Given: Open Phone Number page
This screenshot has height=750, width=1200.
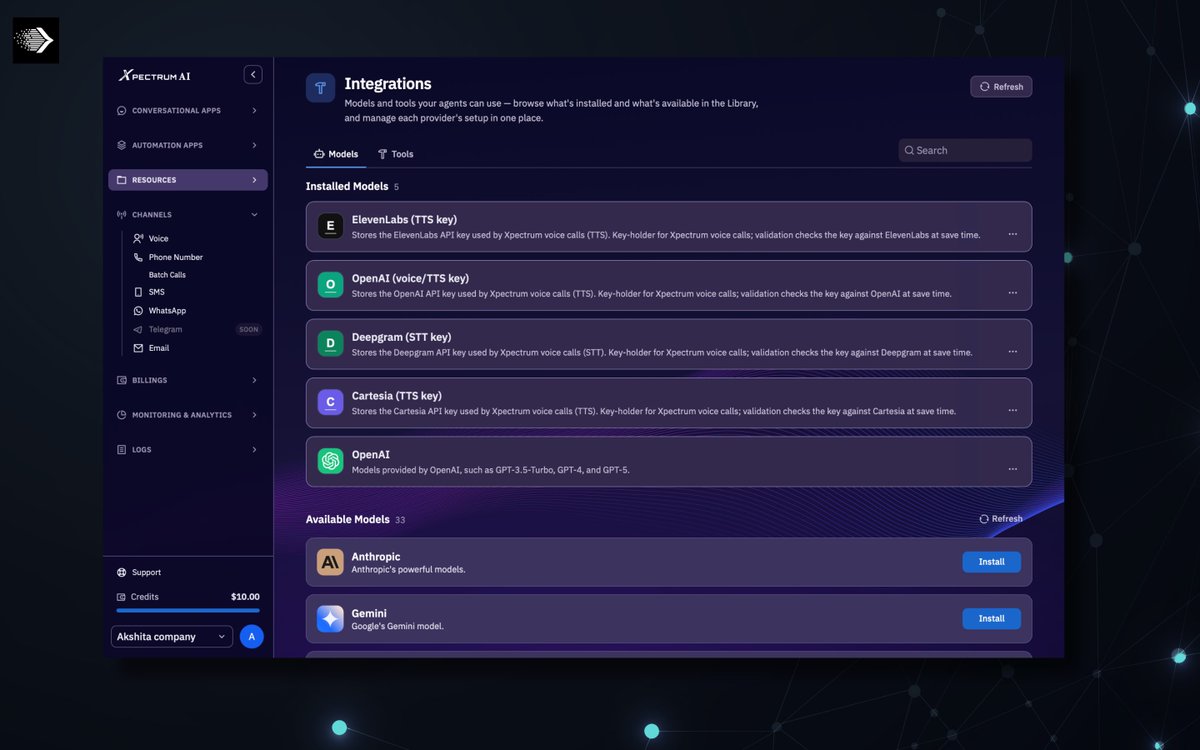Looking at the screenshot, I should (176, 257).
